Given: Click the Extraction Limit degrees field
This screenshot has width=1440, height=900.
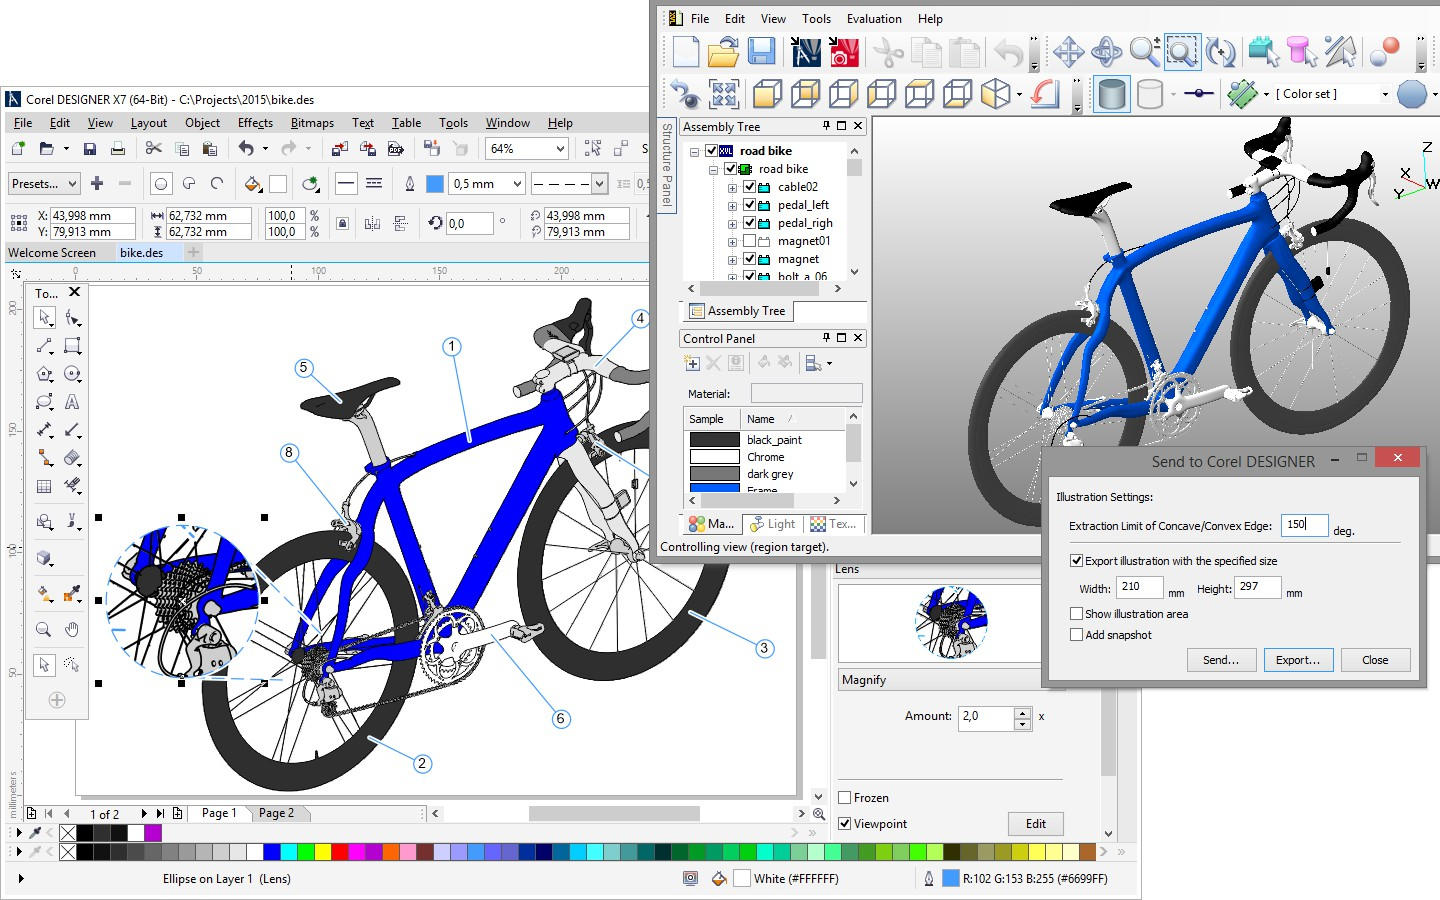Looking at the screenshot, I should pyautogui.click(x=1304, y=525).
